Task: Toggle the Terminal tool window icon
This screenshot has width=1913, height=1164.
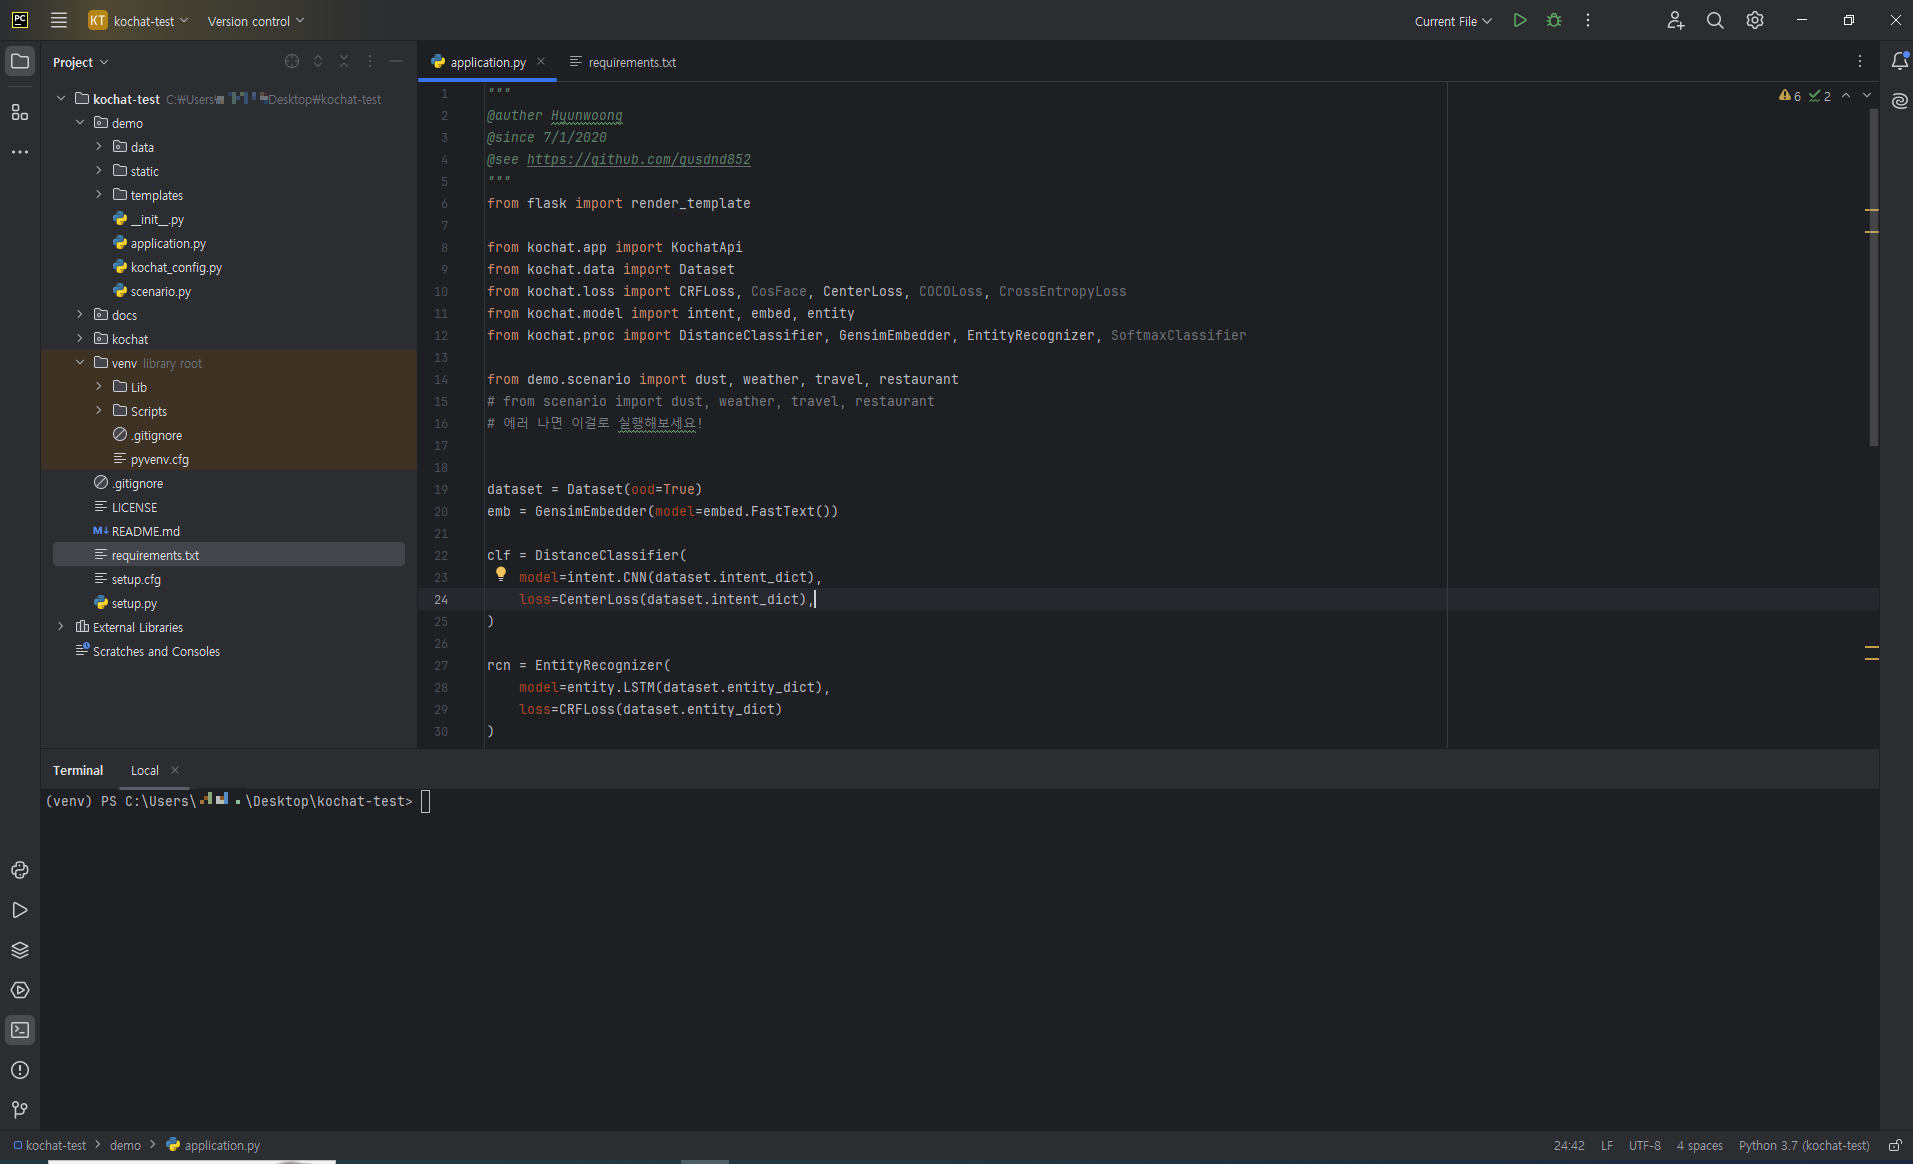Action: pyautogui.click(x=20, y=1030)
